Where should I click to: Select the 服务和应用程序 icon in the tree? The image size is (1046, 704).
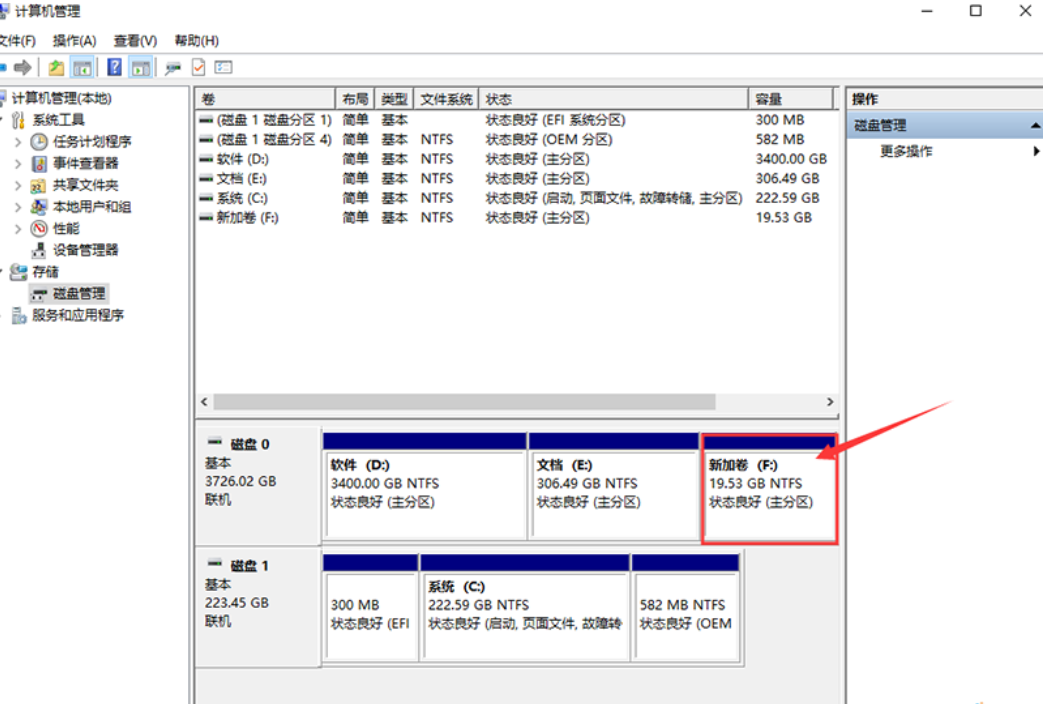(19, 316)
